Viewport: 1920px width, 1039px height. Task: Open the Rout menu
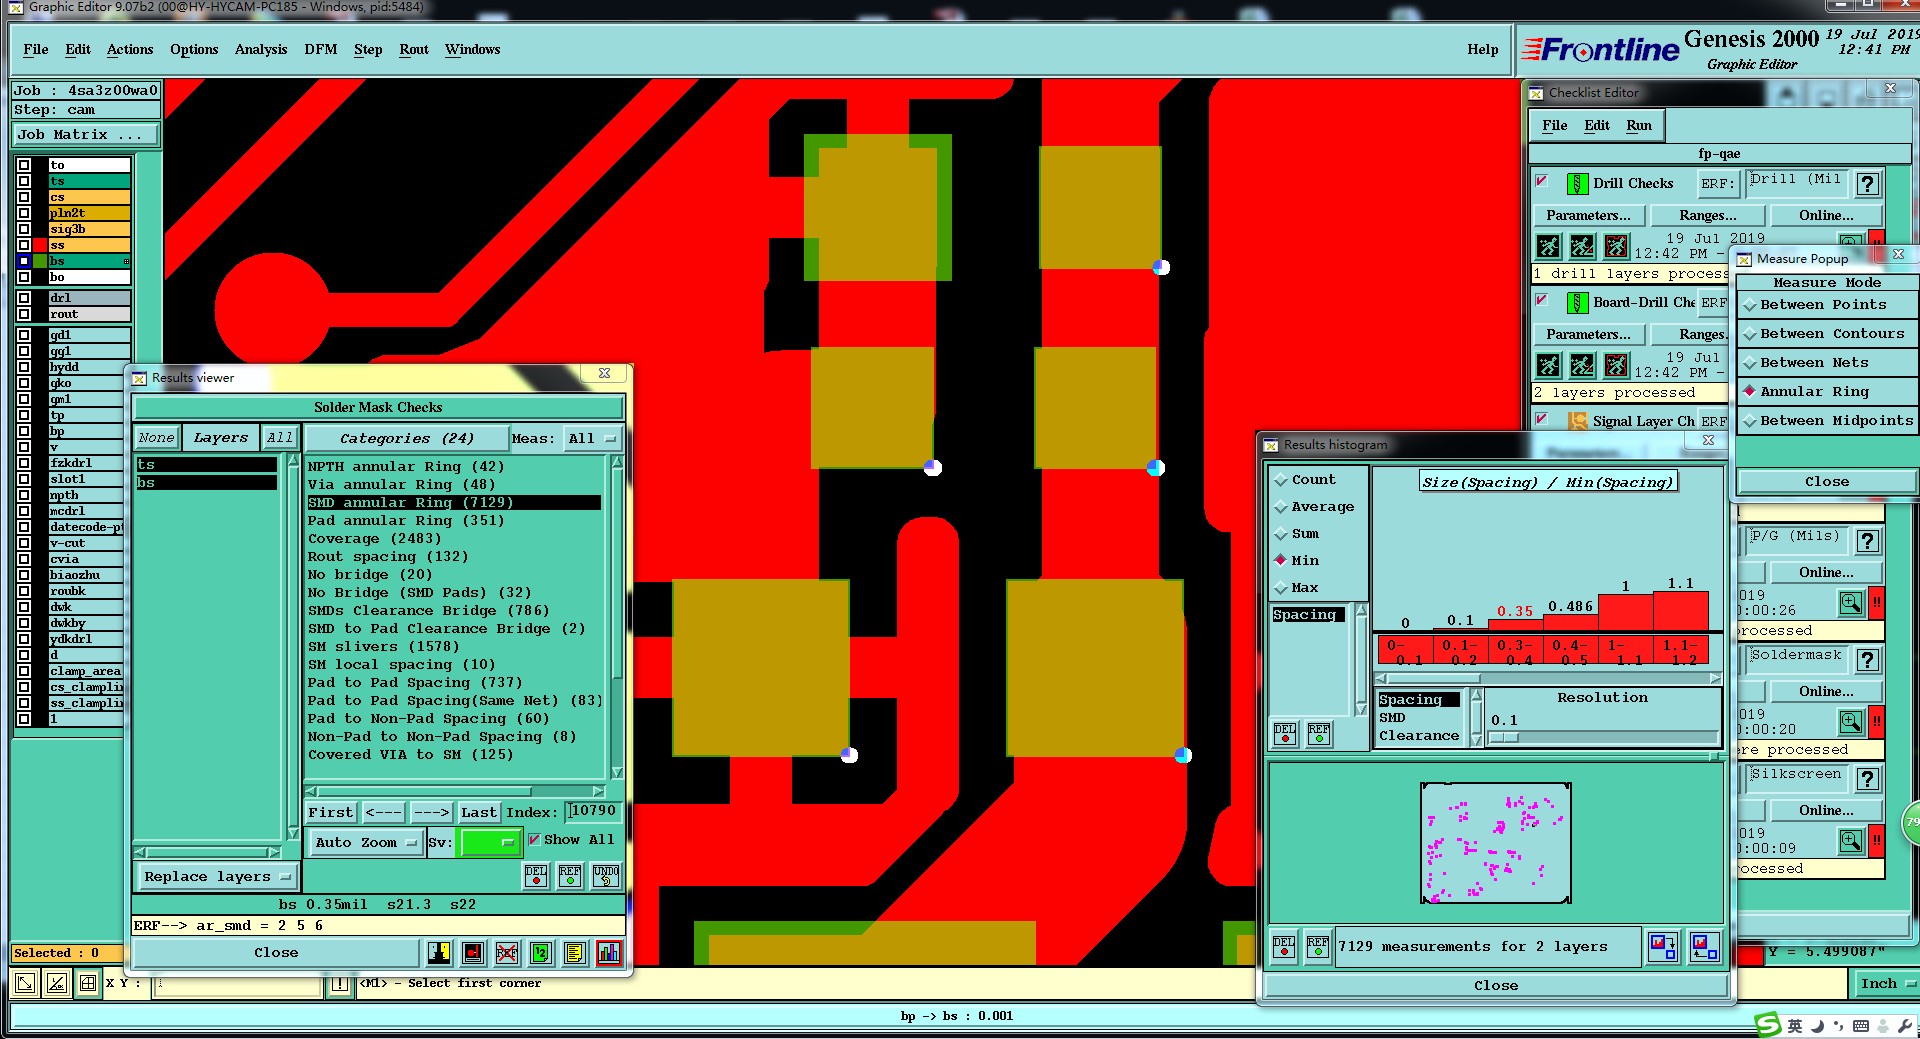click(x=414, y=49)
